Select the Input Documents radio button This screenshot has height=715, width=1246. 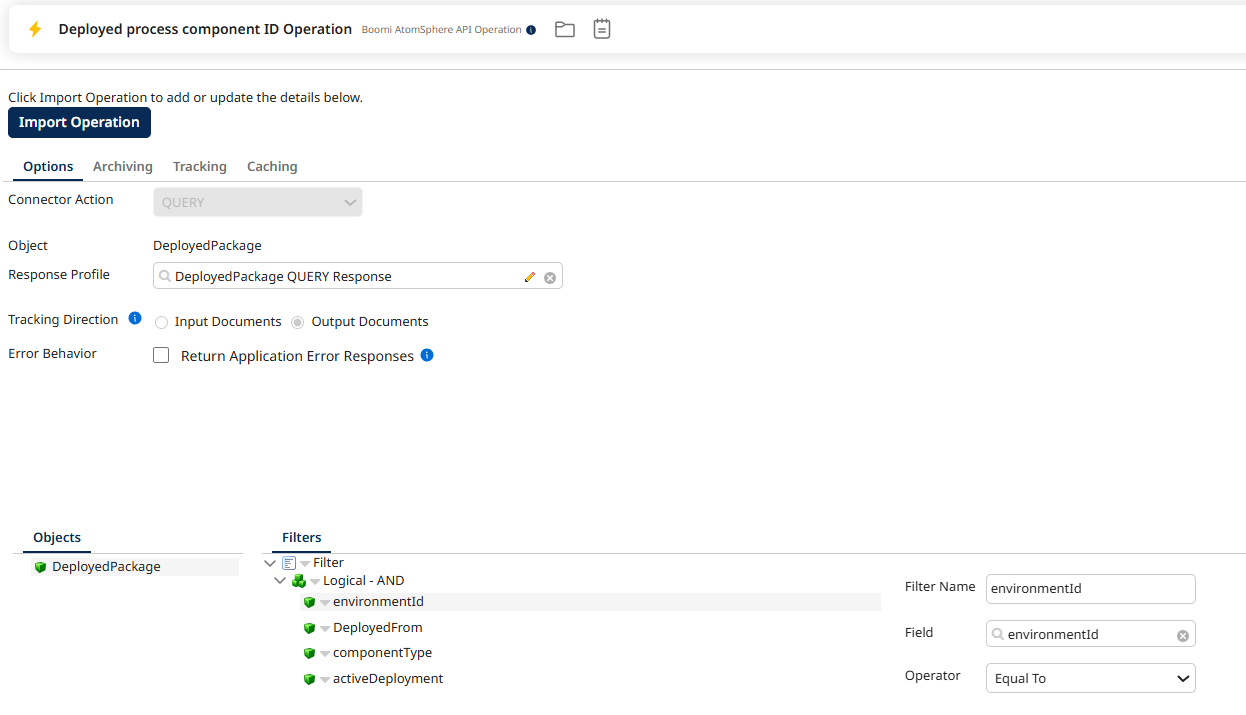tap(161, 322)
